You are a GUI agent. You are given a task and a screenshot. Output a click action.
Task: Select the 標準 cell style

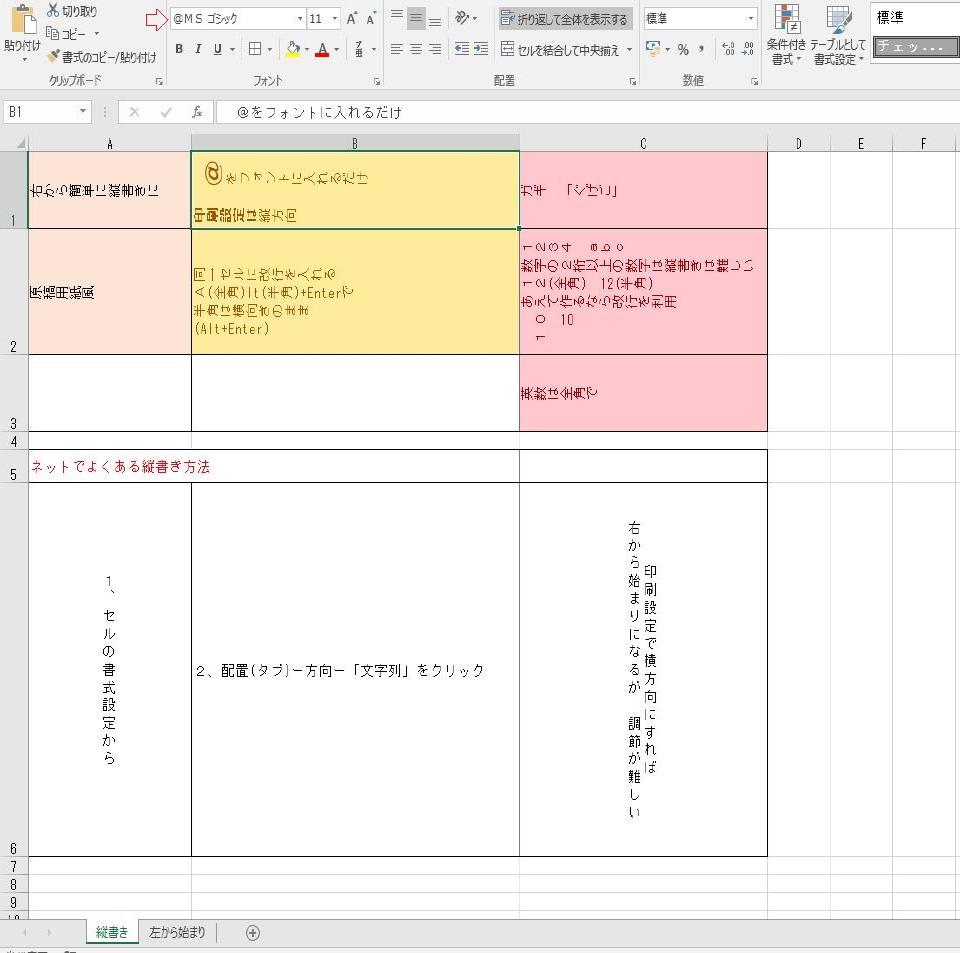(x=915, y=18)
